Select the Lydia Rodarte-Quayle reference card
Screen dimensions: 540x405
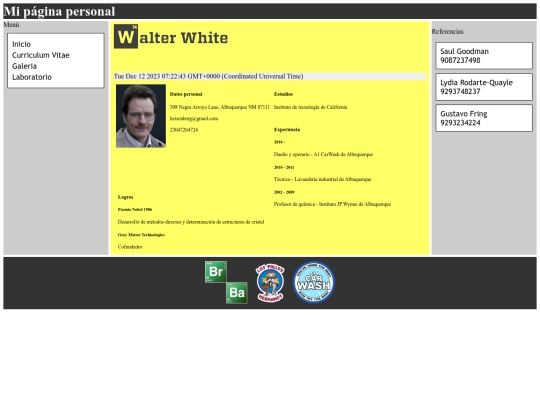tap(484, 87)
